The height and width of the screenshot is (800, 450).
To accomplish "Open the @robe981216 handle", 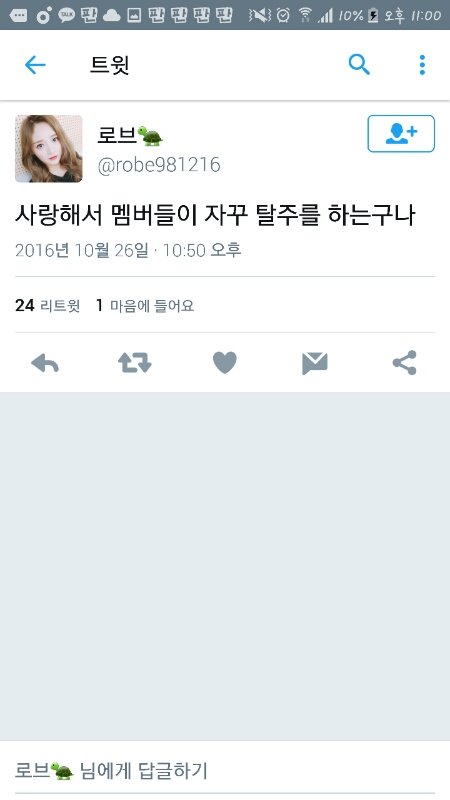I will point(159,165).
